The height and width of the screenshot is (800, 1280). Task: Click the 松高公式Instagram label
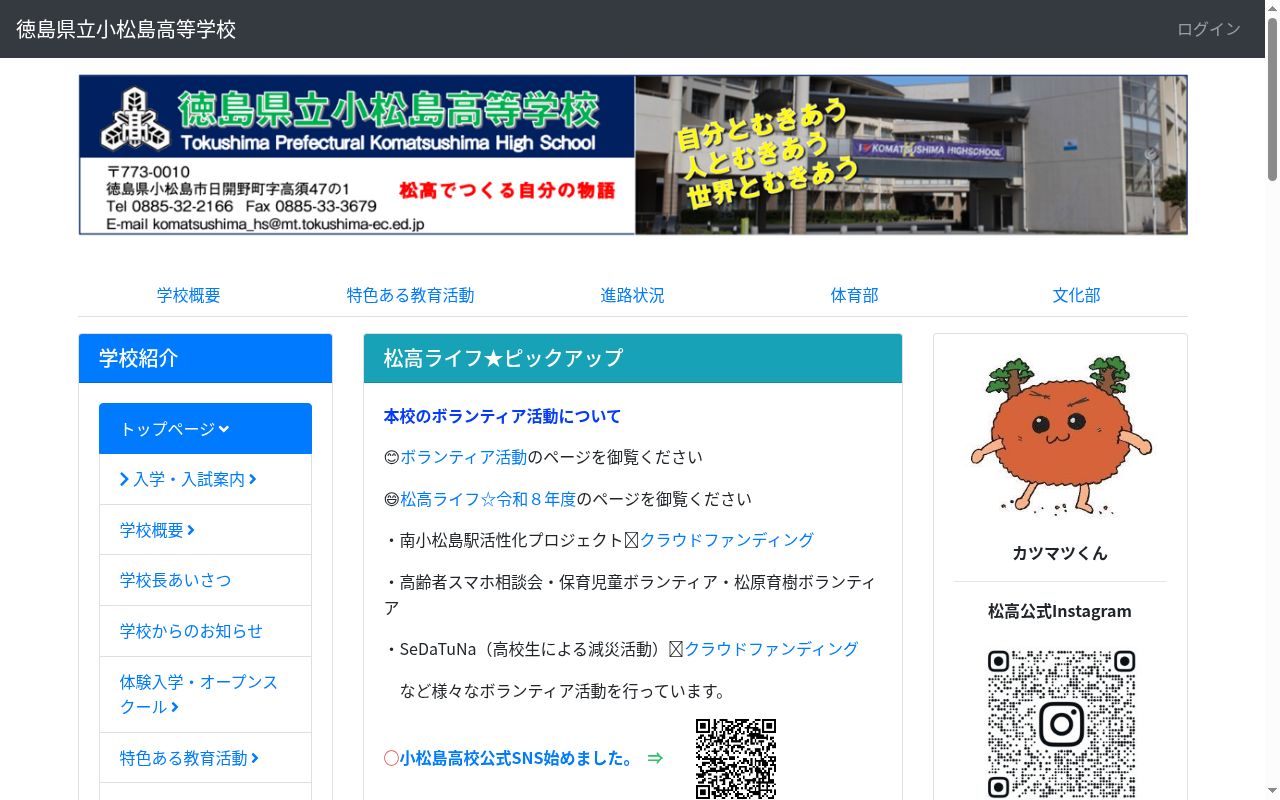pyautogui.click(x=1060, y=611)
